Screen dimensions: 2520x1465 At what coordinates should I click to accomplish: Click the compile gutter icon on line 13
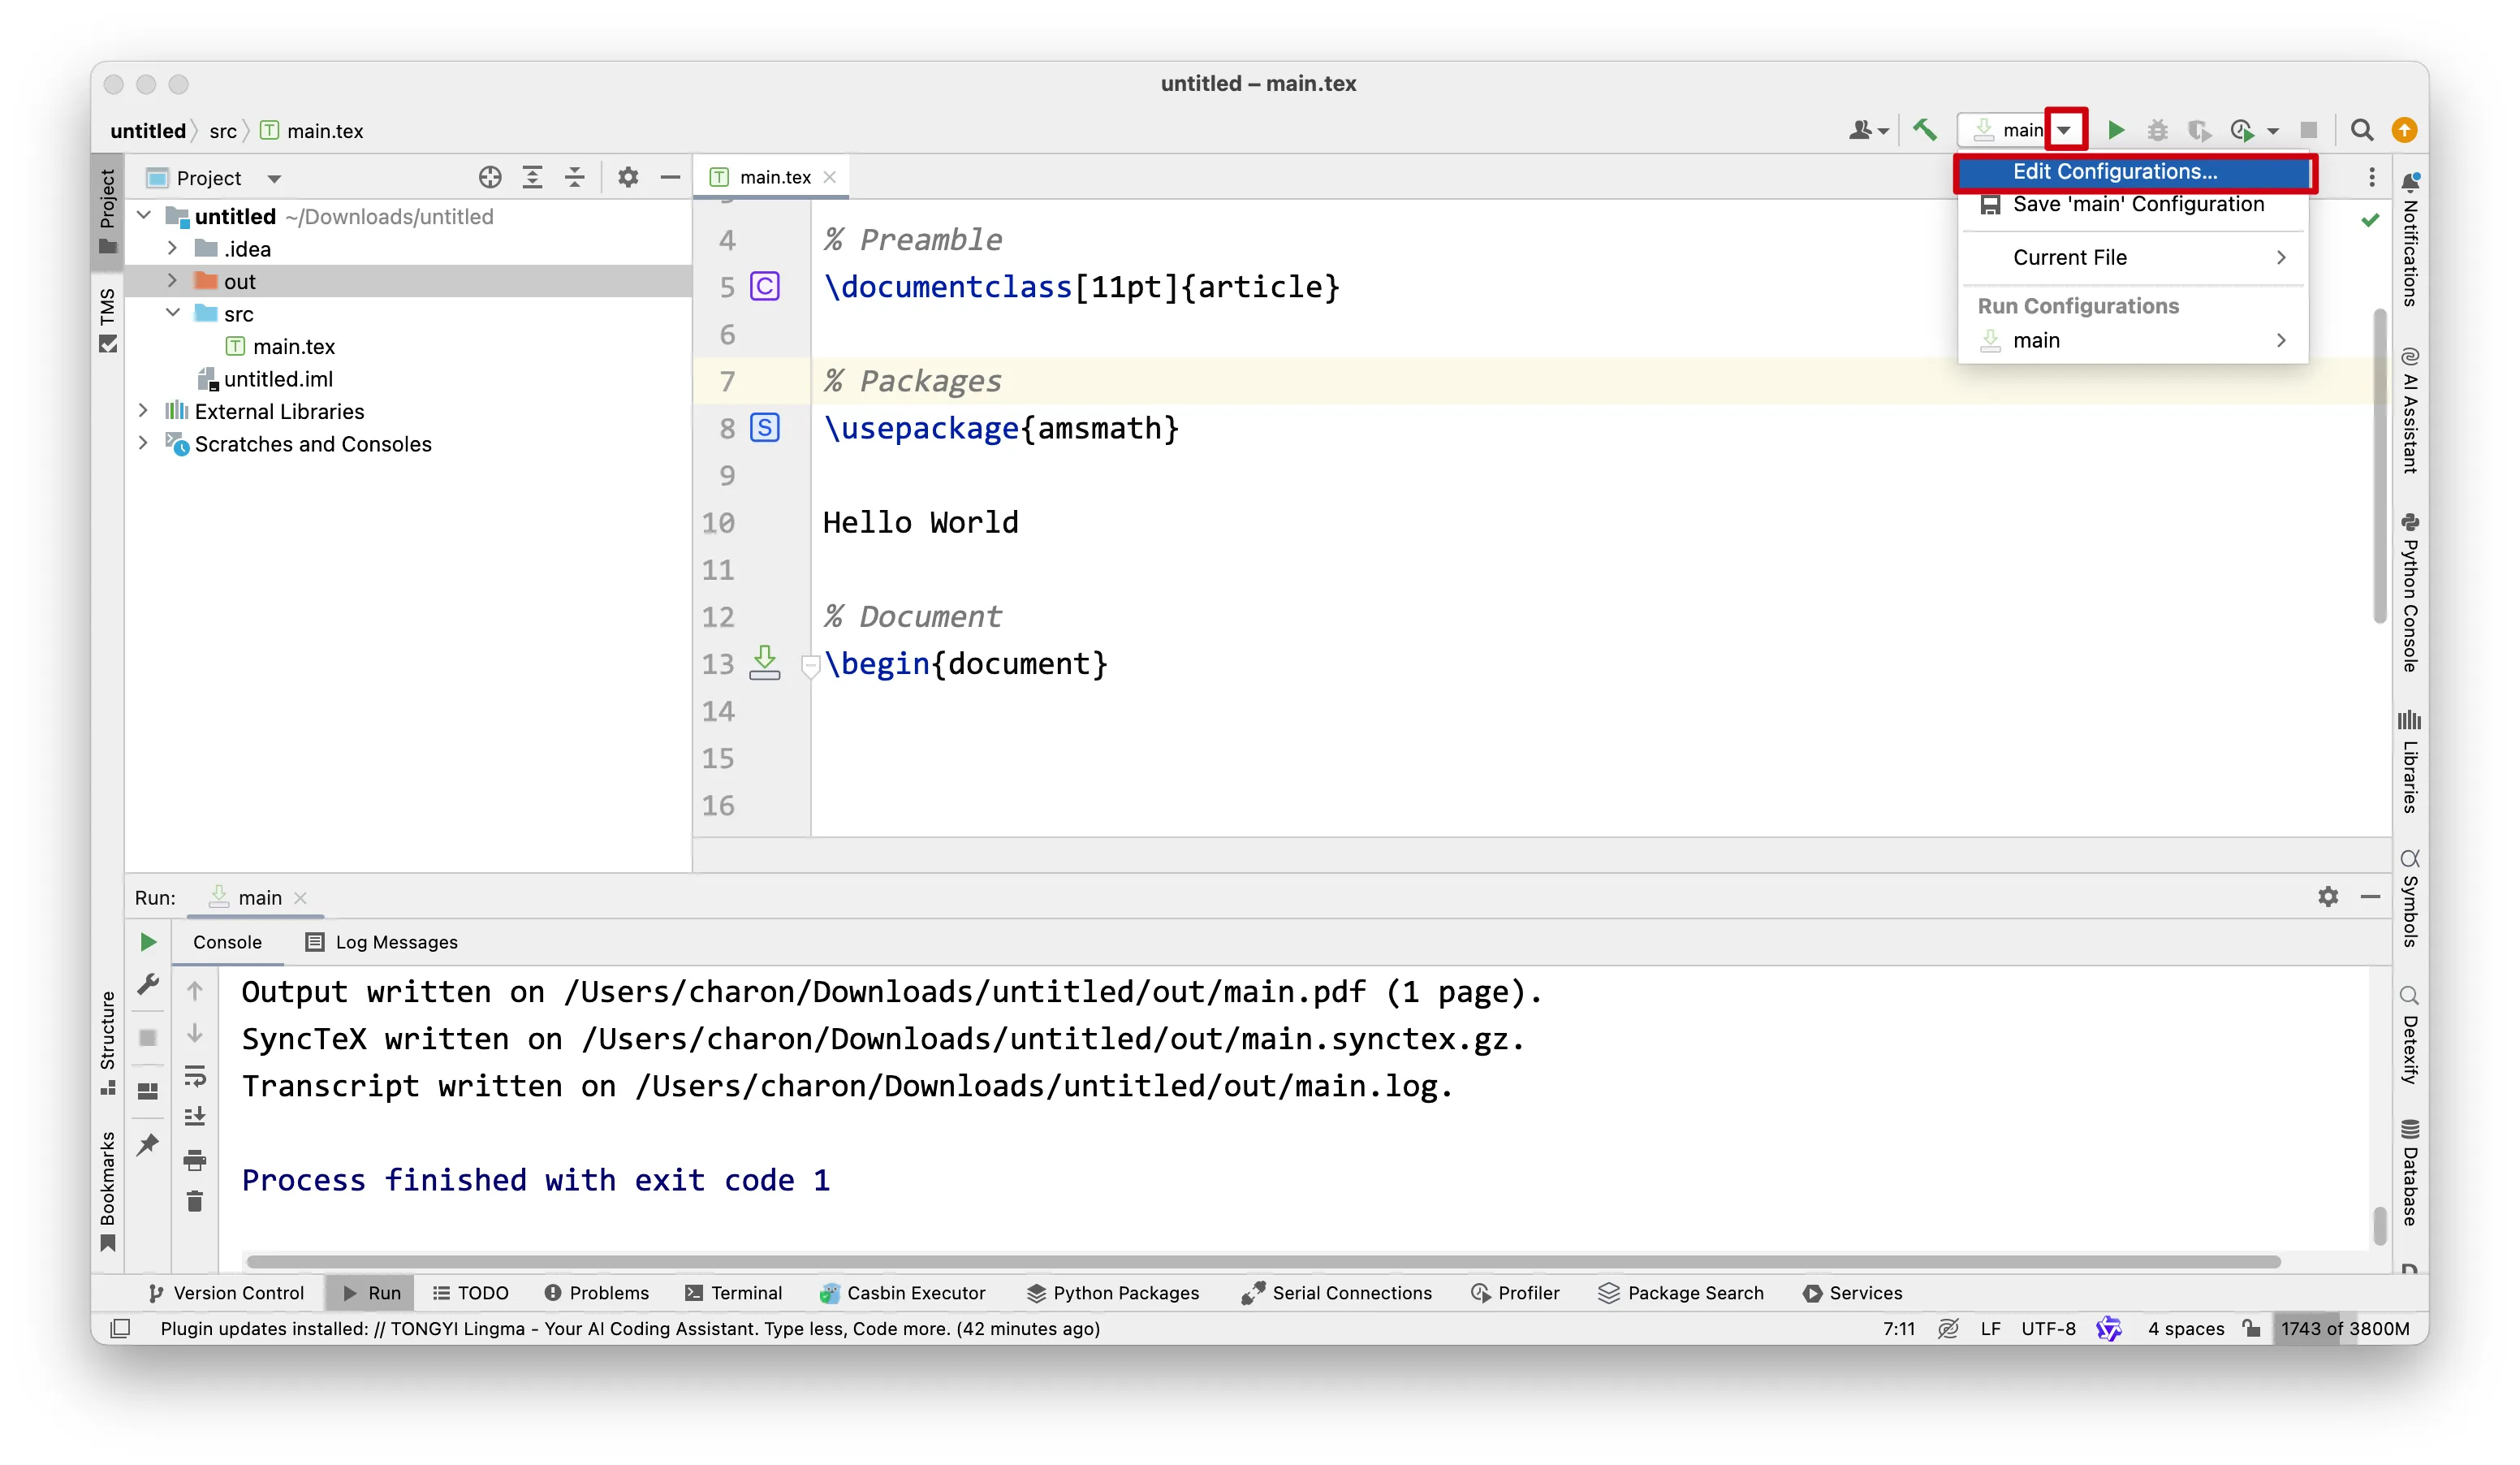click(x=764, y=662)
